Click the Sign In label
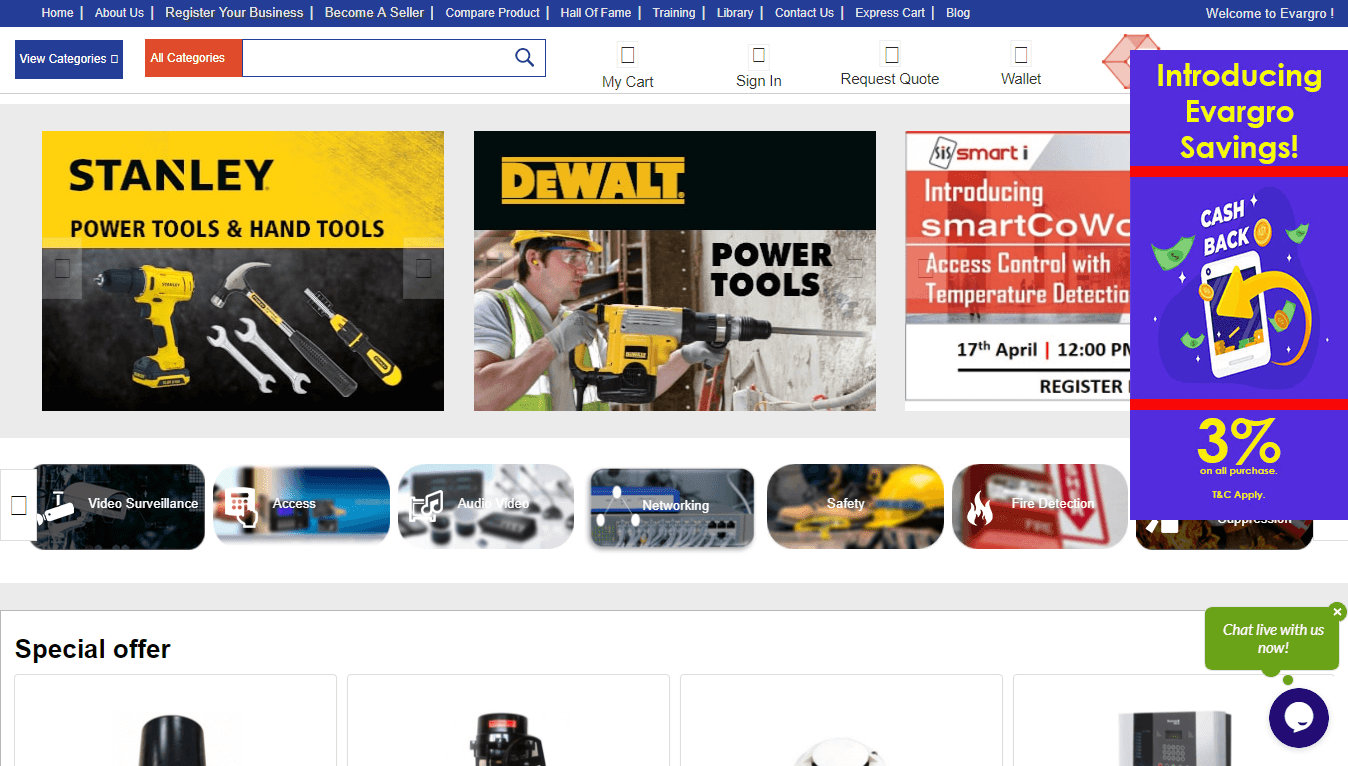The image size is (1348, 766). pos(758,81)
